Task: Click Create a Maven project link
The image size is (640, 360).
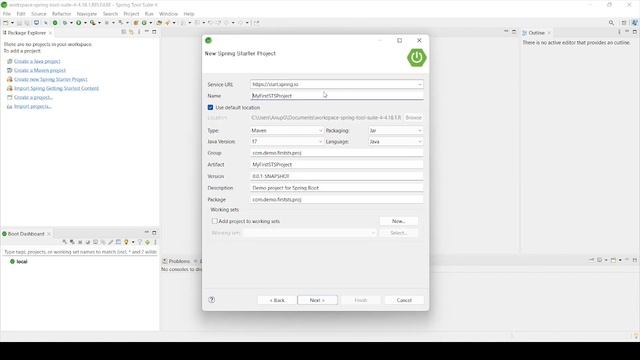Action: click(x=40, y=70)
